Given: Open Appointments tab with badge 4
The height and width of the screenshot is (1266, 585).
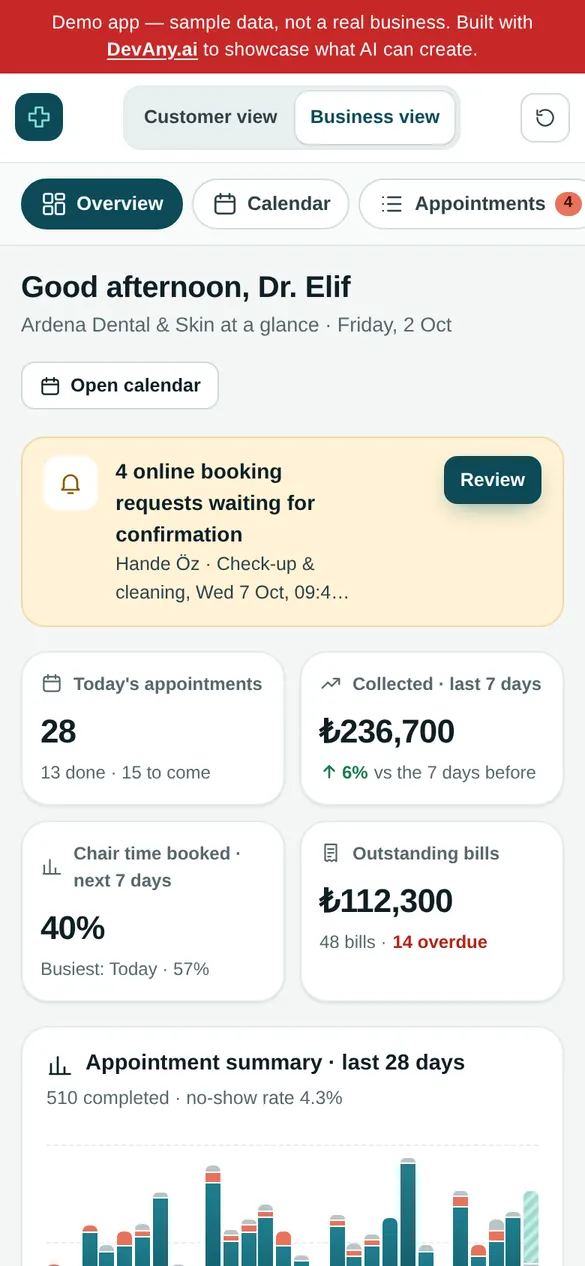Looking at the screenshot, I should [x=472, y=204].
